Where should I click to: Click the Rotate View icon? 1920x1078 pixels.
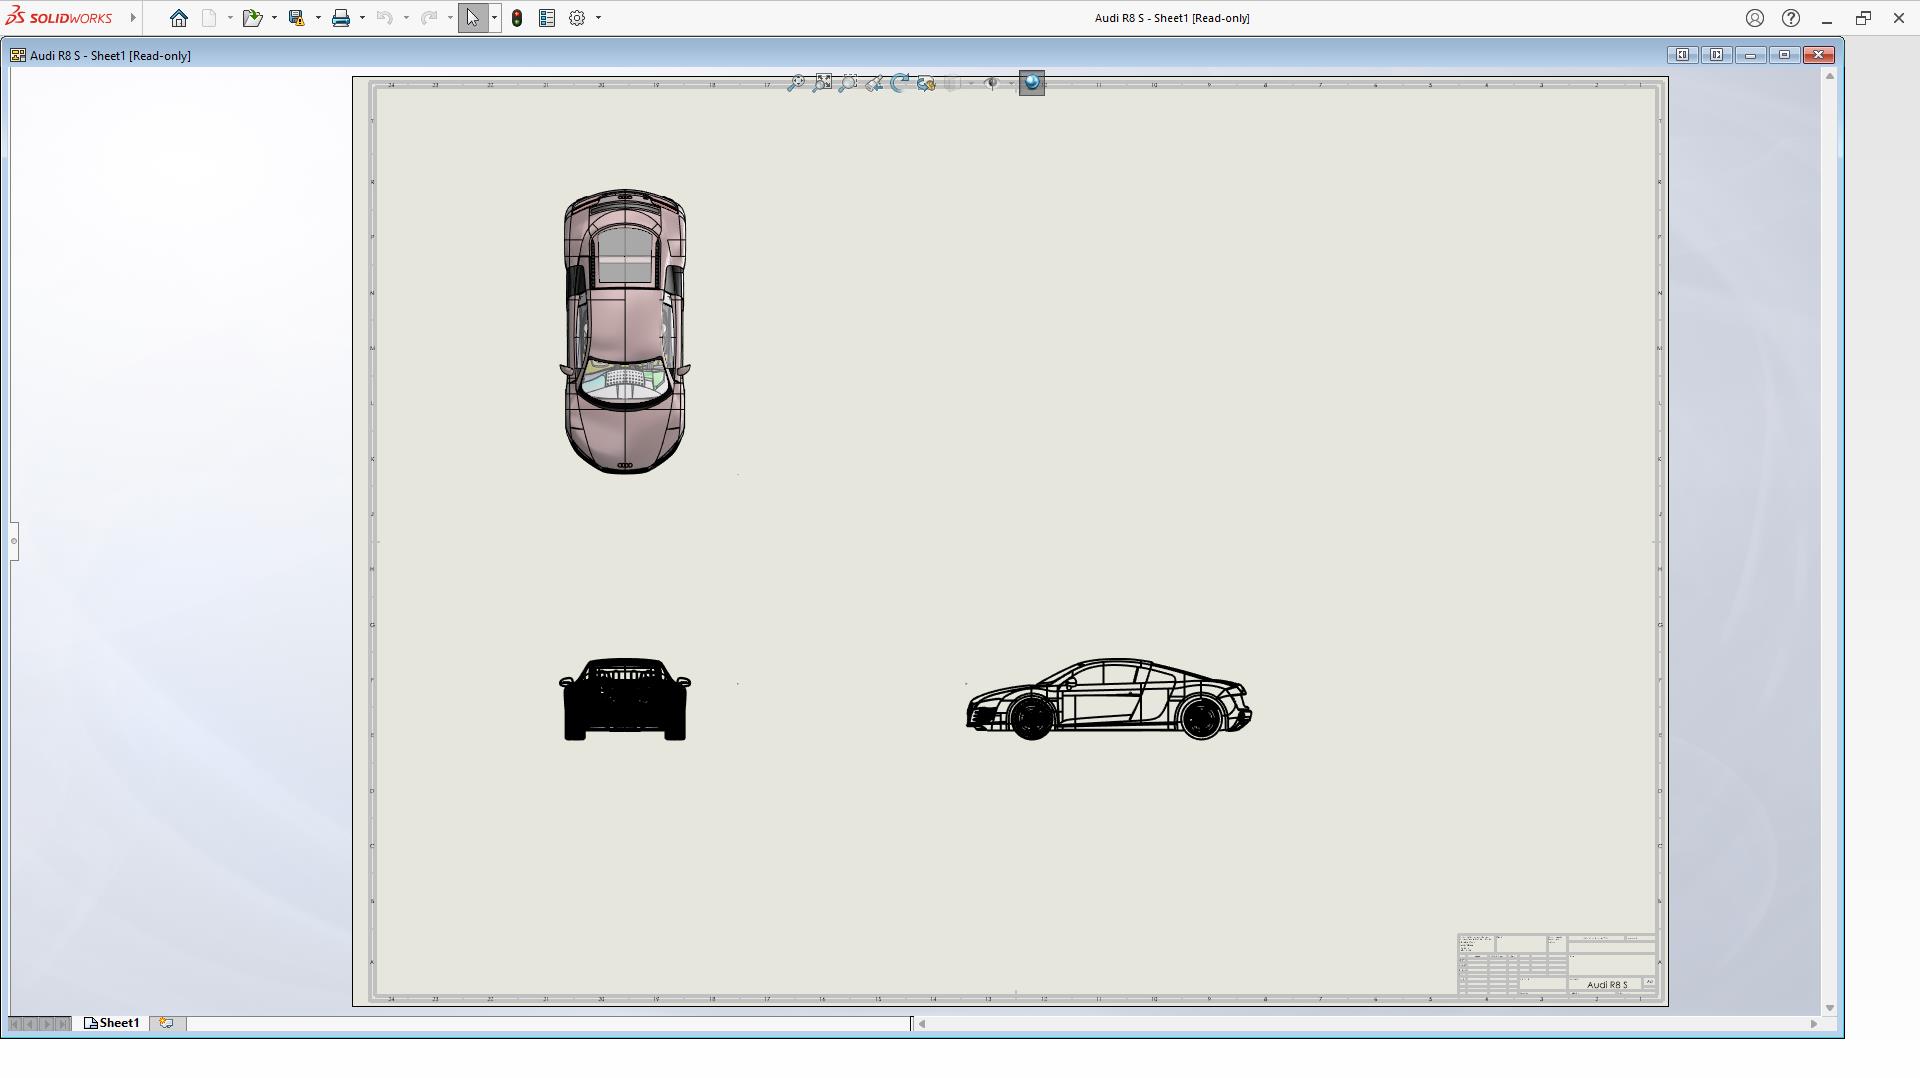(x=900, y=83)
